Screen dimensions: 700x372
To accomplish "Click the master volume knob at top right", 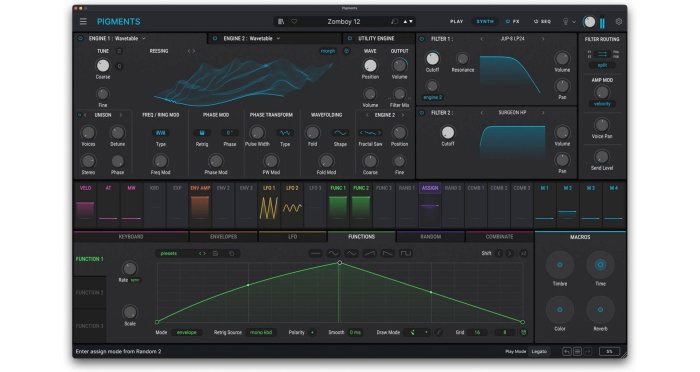I will [589, 21].
